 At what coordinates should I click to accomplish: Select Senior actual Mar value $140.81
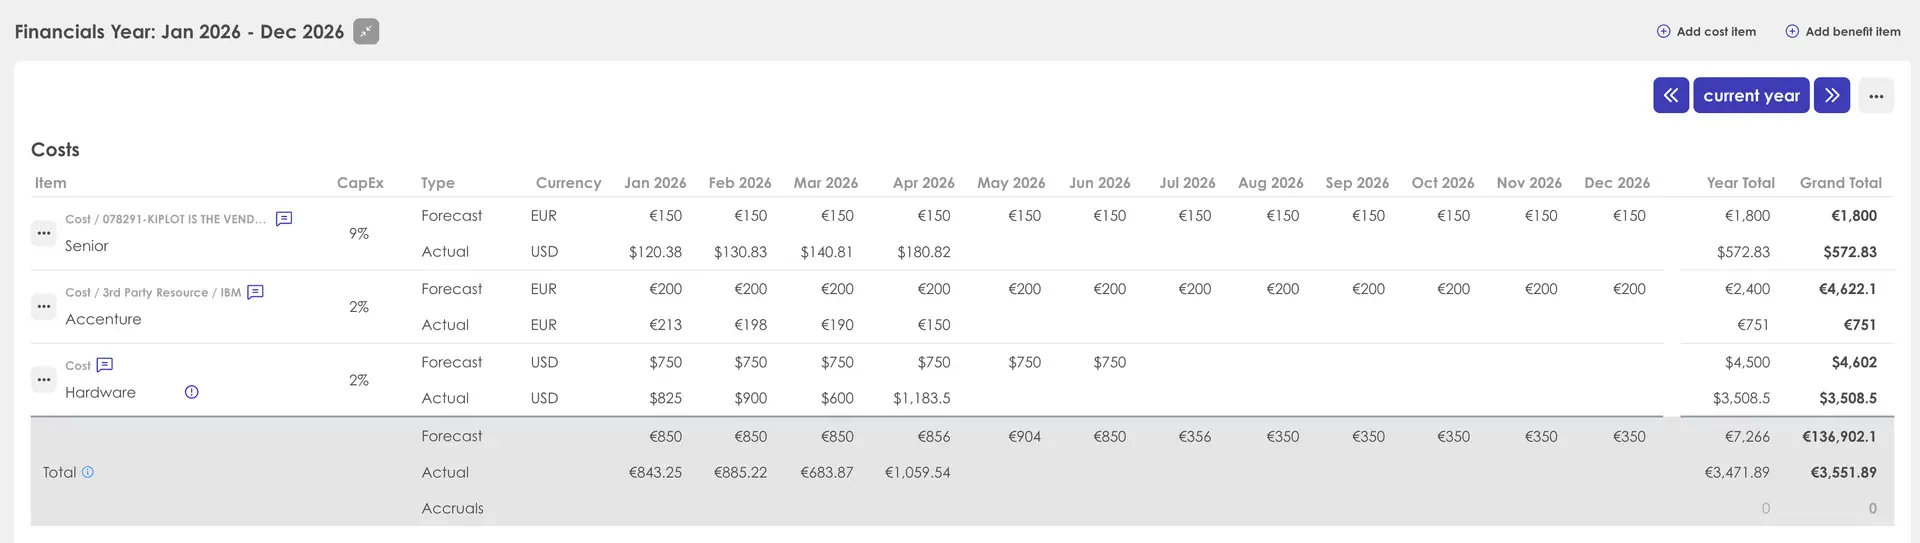tap(826, 252)
